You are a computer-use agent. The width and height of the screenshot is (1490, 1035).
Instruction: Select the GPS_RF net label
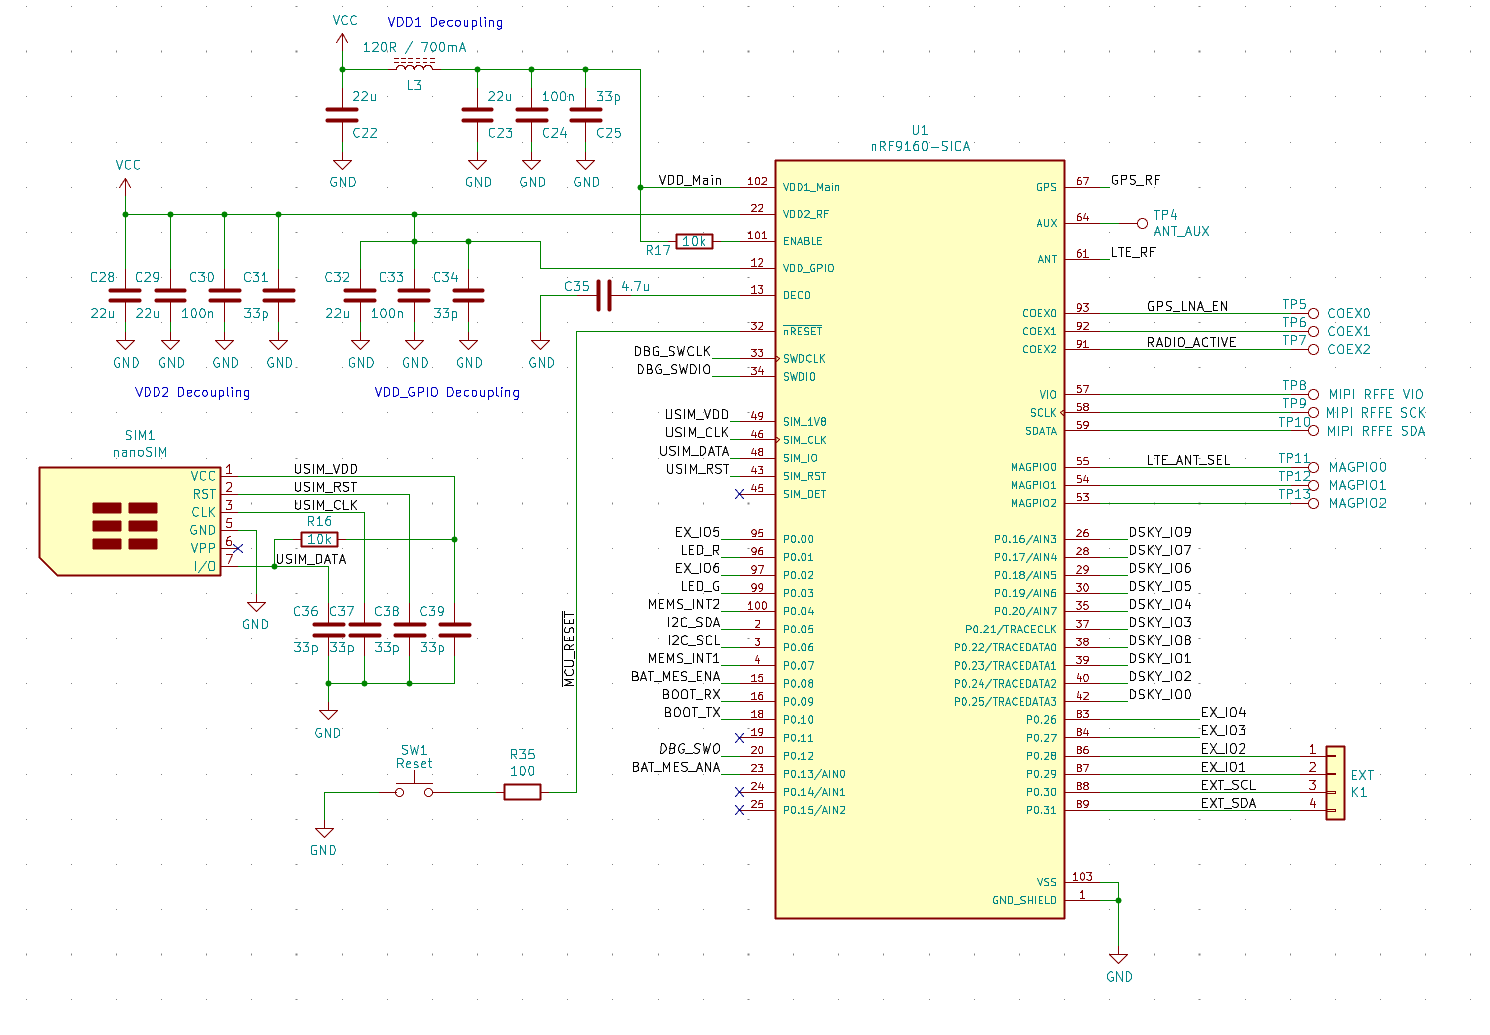[1135, 180]
